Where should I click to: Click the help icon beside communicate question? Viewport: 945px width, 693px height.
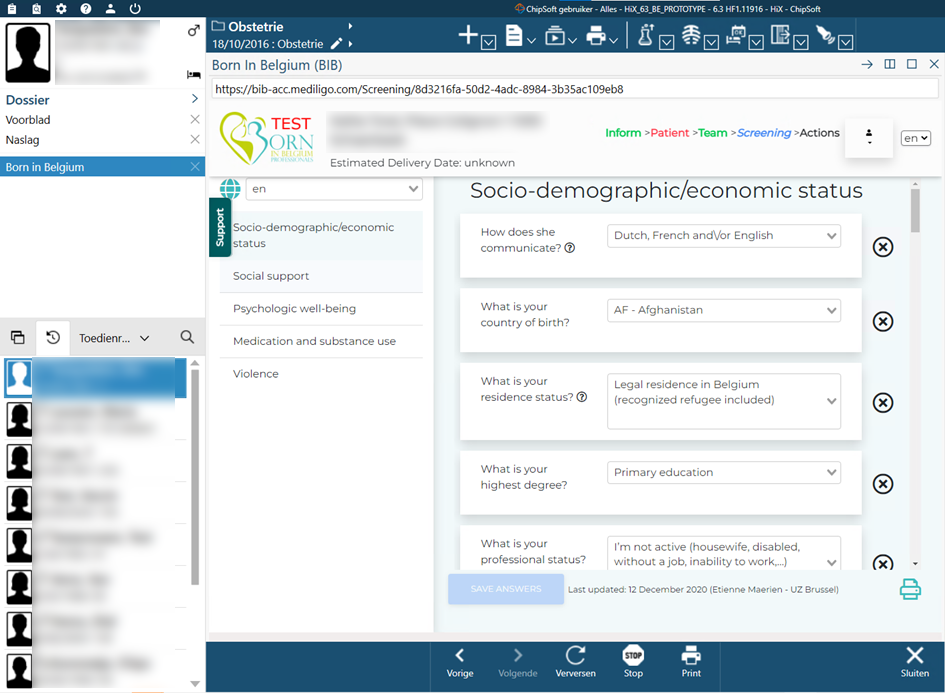point(570,248)
